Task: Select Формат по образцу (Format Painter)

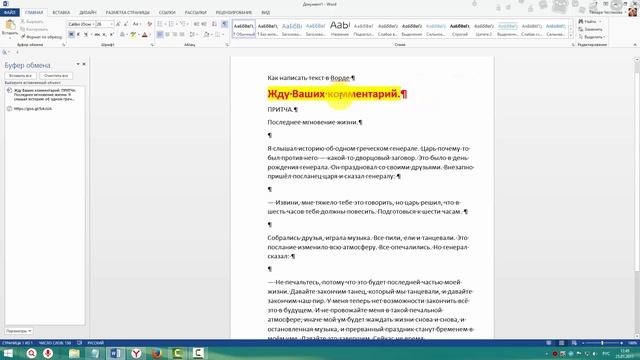Action: tap(42, 37)
